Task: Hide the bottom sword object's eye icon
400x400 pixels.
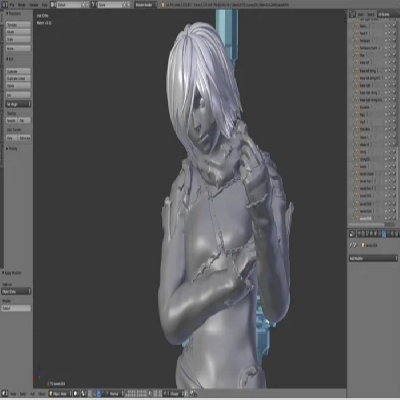Action: tap(386, 218)
